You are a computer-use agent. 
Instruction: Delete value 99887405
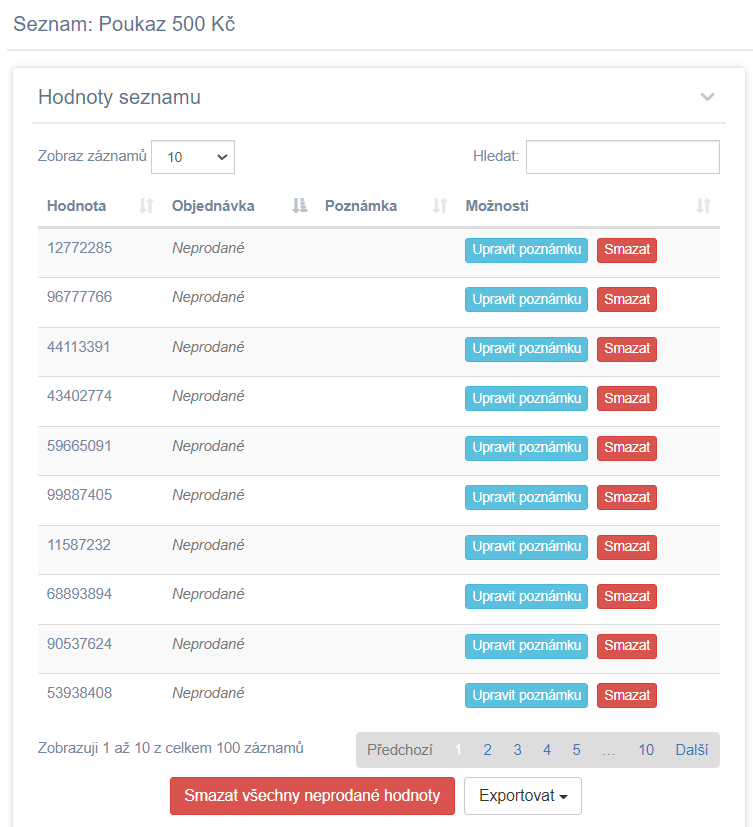pyautogui.click(x=627, y=497)
